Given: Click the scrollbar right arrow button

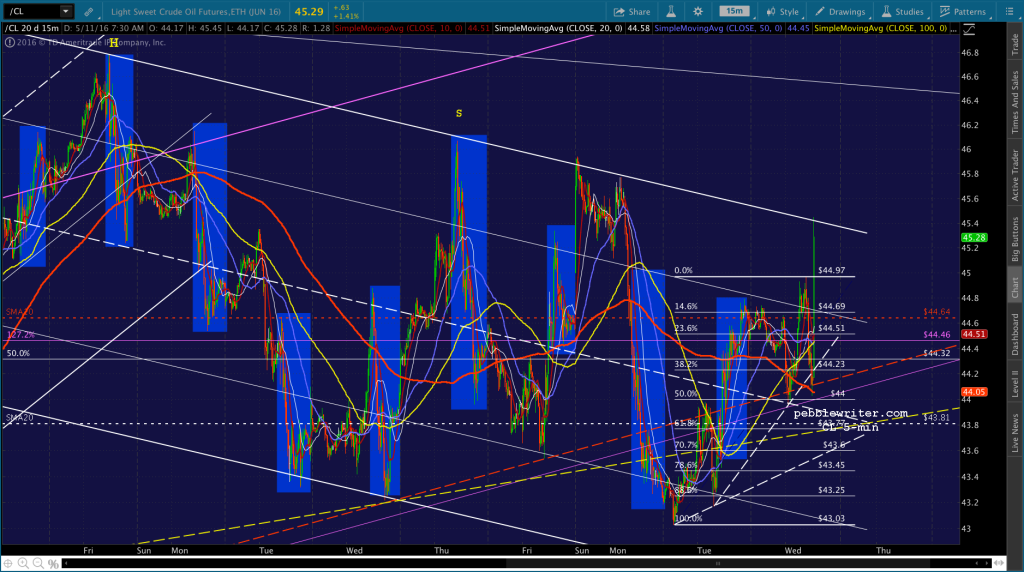Looking at the screenshot, I should coord(987,563).
